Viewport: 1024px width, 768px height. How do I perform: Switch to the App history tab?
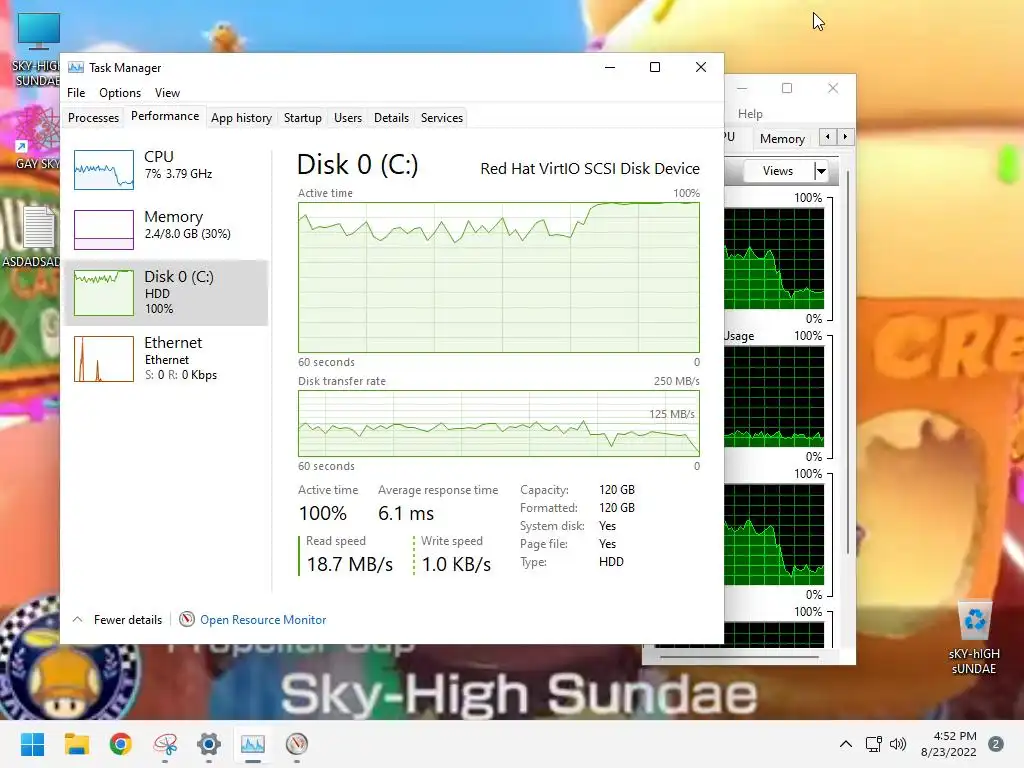(241, 118)
